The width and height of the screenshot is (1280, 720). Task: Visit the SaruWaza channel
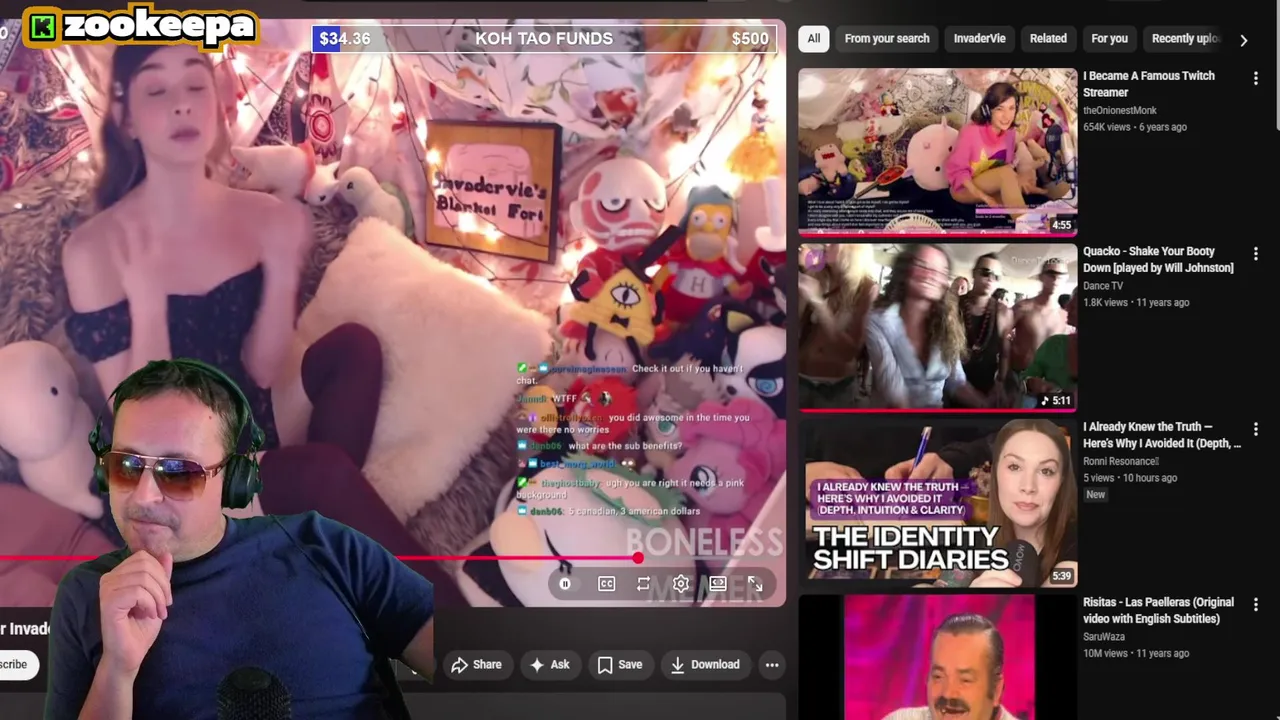coord(1105,636)
